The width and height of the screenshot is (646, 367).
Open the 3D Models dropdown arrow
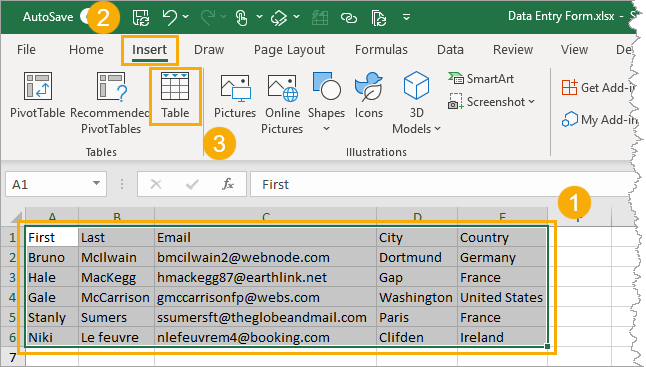point(438,129)
